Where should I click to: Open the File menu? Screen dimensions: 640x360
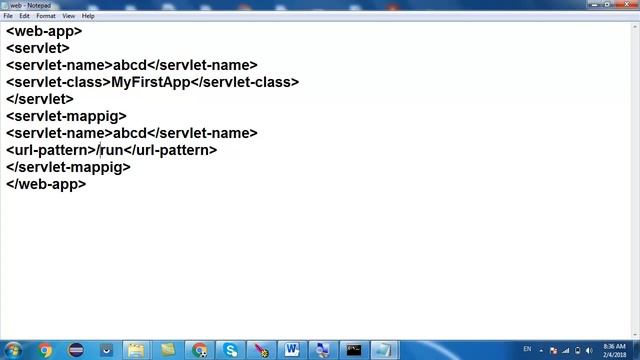[x=8, y=16]
